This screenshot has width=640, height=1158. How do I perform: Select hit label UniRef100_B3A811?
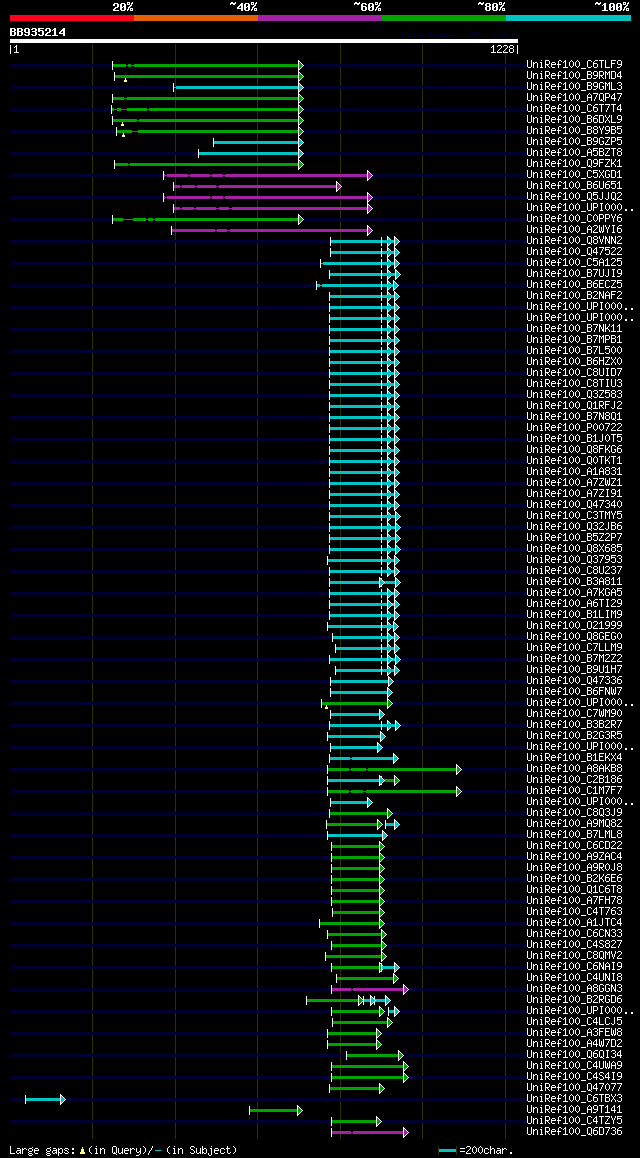click(574, 581)
